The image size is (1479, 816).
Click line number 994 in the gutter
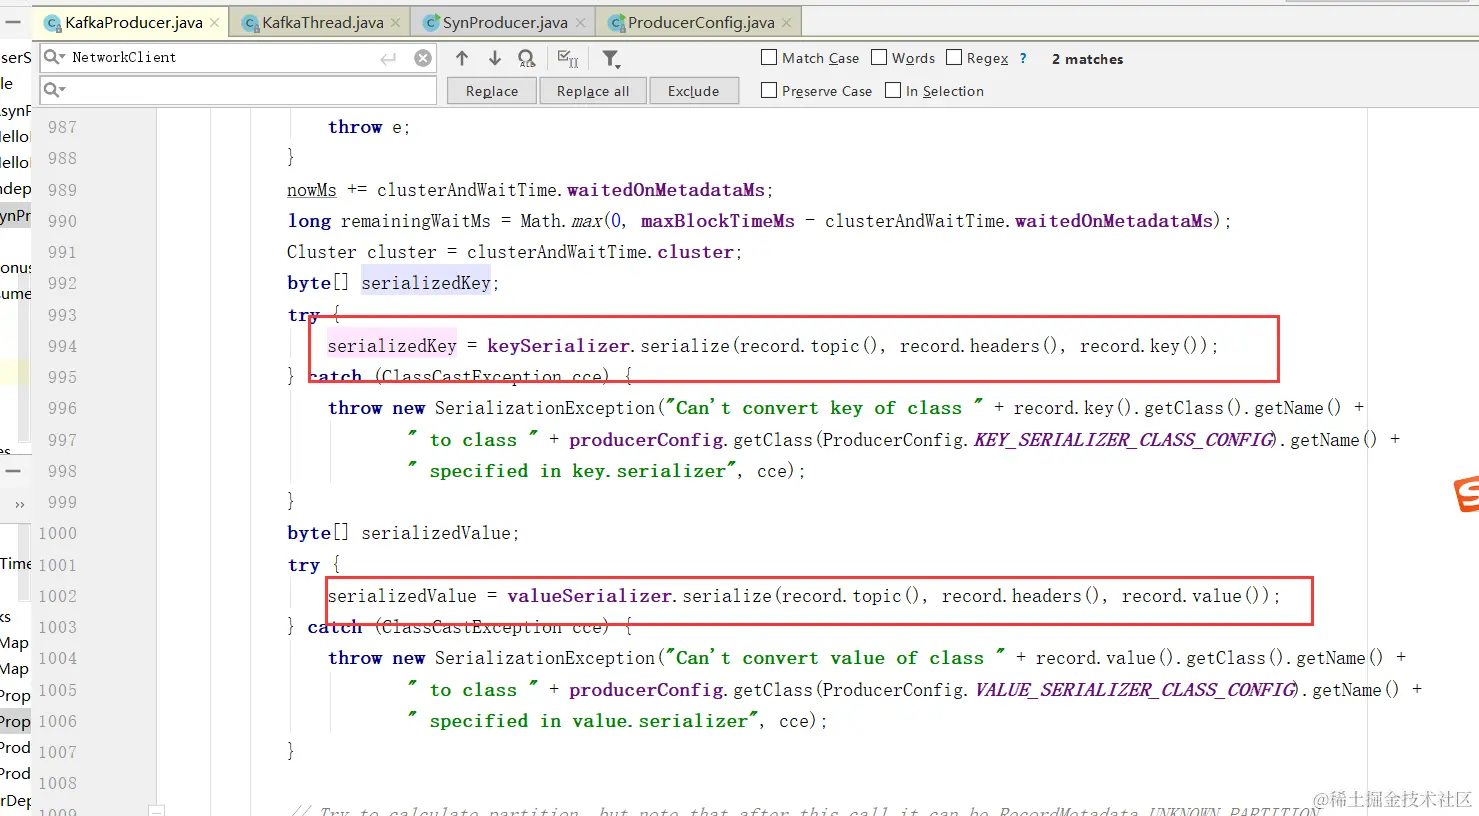pyautogui.click(x=62, y=346)
